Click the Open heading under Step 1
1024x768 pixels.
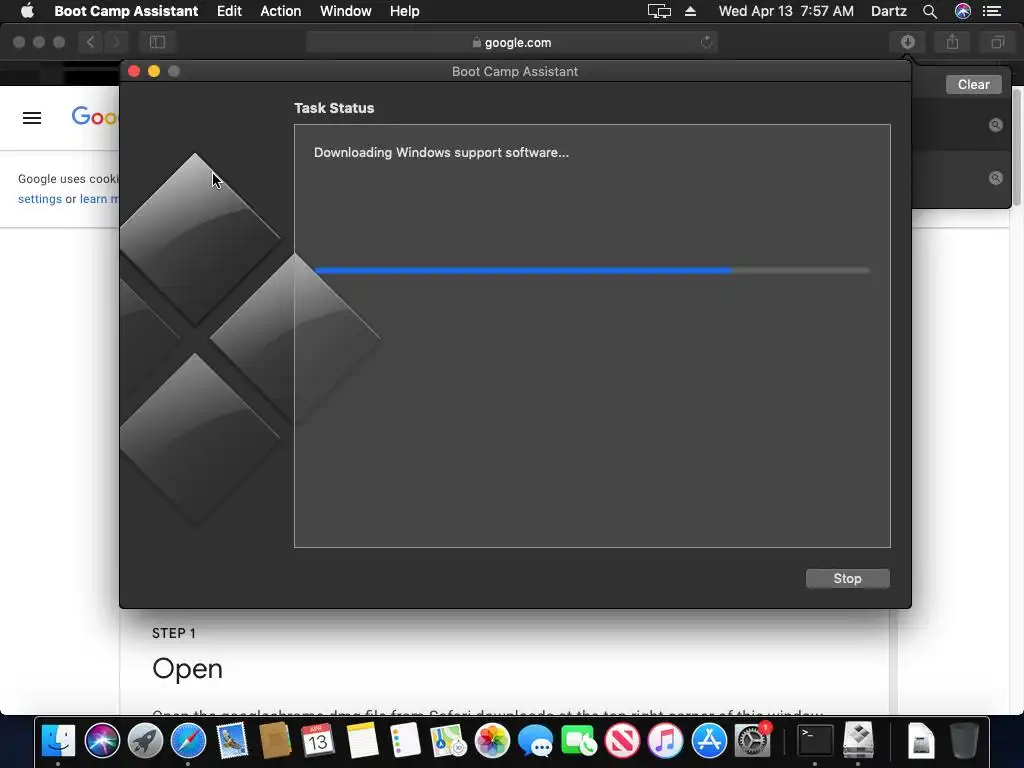click(187, 669)
